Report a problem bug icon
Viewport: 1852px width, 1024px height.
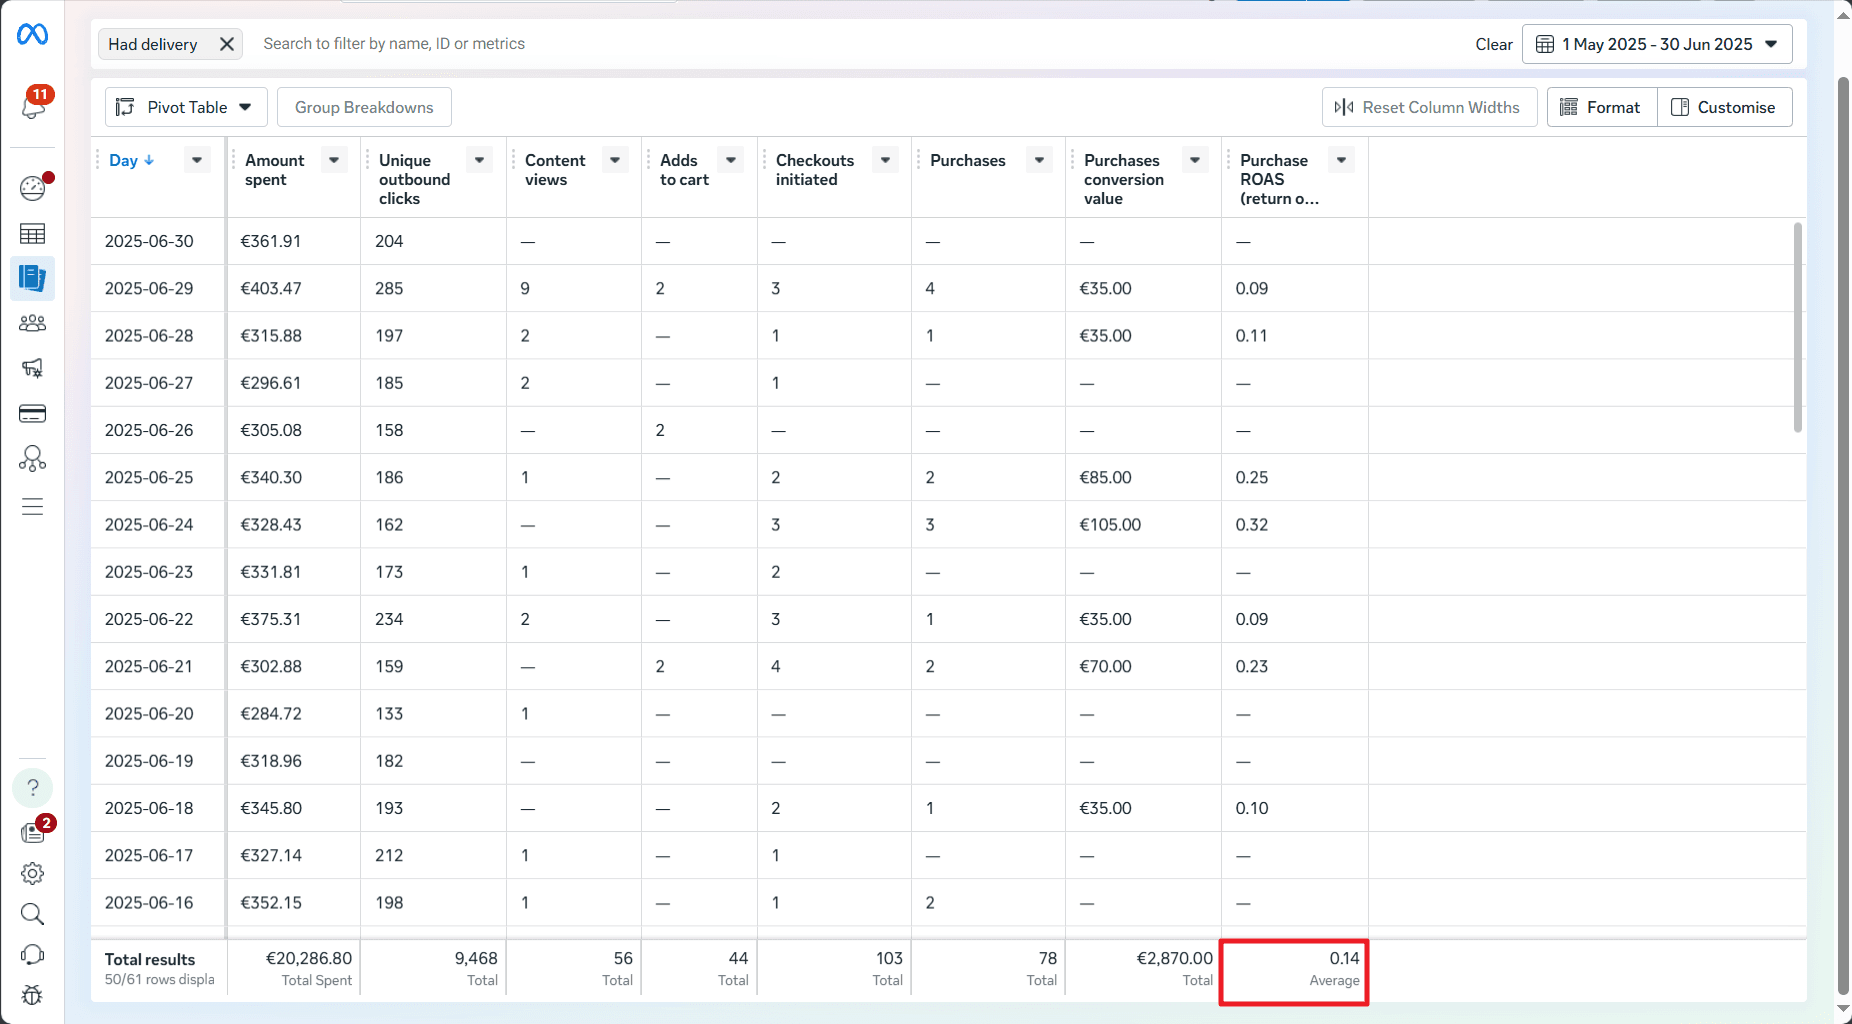click(x=33, y=995)
